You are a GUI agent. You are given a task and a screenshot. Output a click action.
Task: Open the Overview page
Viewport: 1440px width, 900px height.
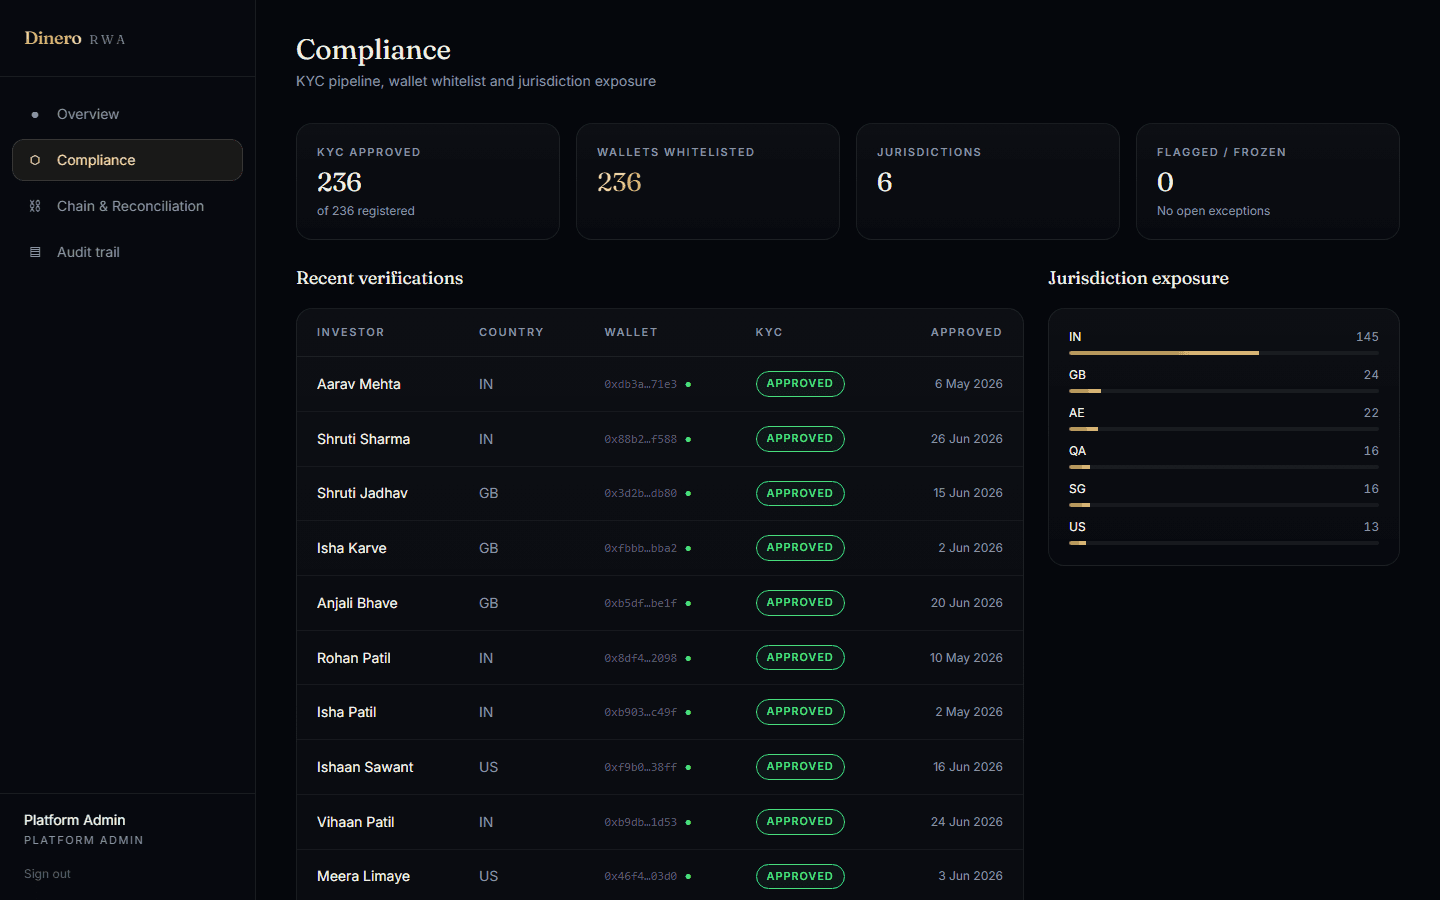coord(127,114)
